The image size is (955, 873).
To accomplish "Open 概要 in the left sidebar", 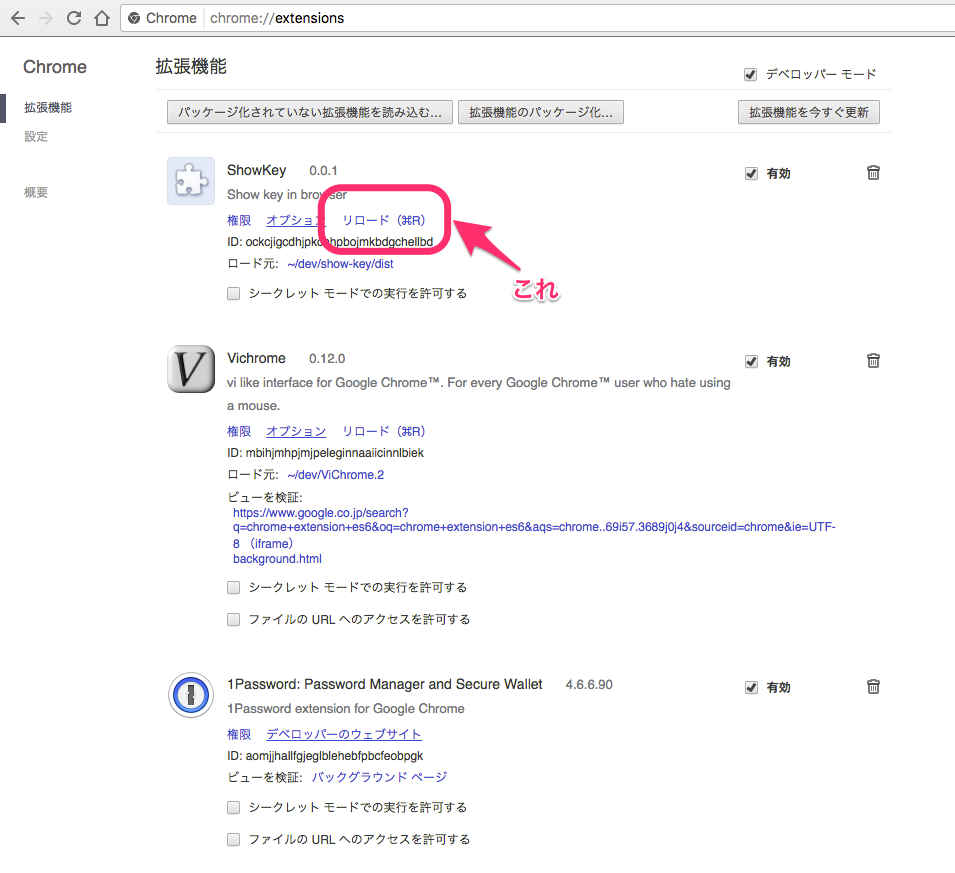I will click(x=36, y=192).
